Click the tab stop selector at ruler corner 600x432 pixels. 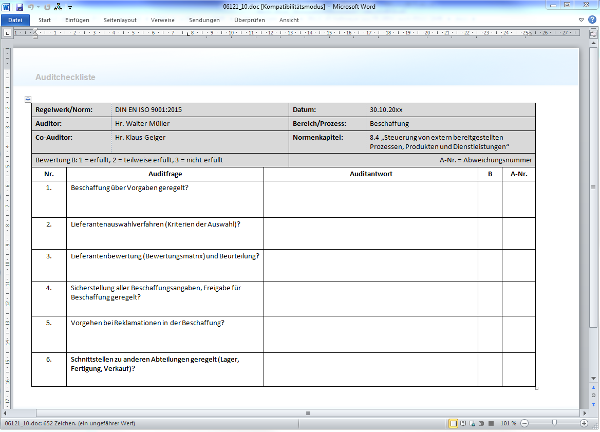[6, 30]
